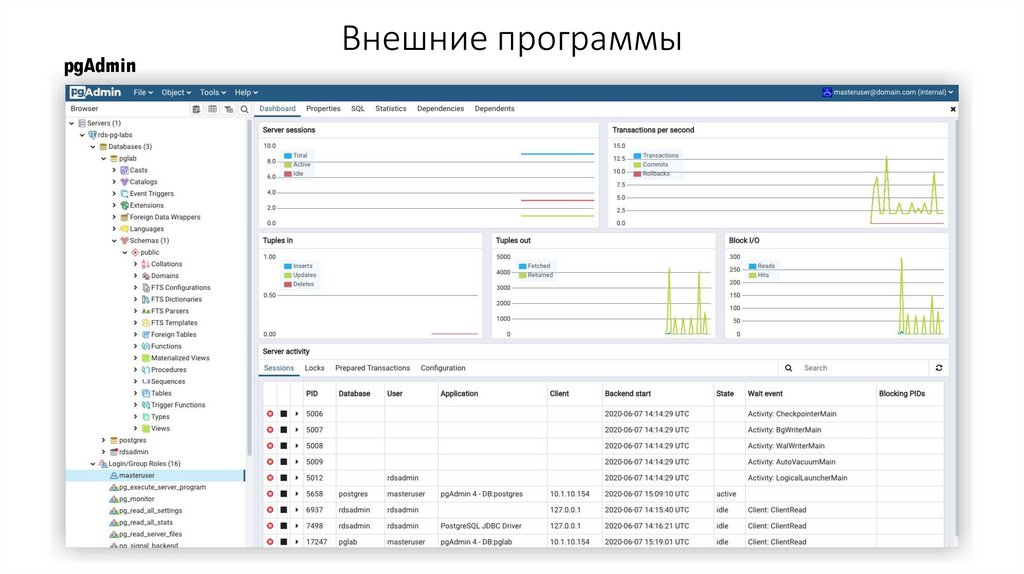This screenshot has height=574, width=1024.
Task: Open the Query Tool browser toolbar icon
Action: point(196,109)
